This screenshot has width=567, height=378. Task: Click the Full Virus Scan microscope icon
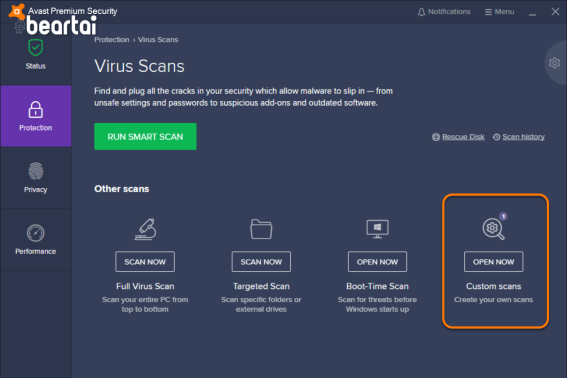[145, 229]
